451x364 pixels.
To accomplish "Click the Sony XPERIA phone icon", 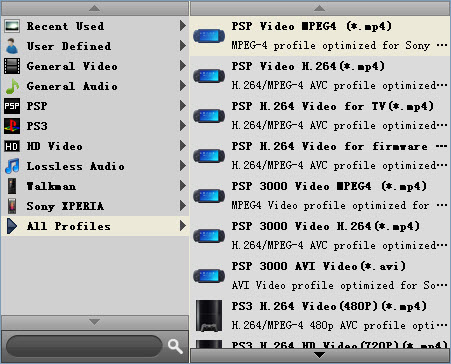I will point(12,206).
